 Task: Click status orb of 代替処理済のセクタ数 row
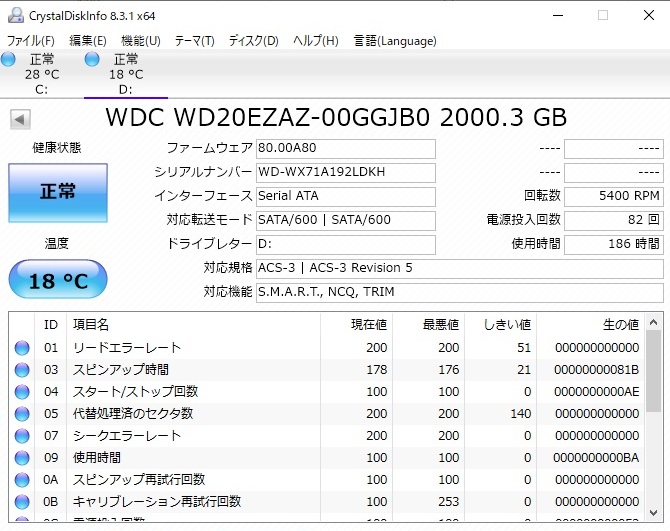[22, 414]
